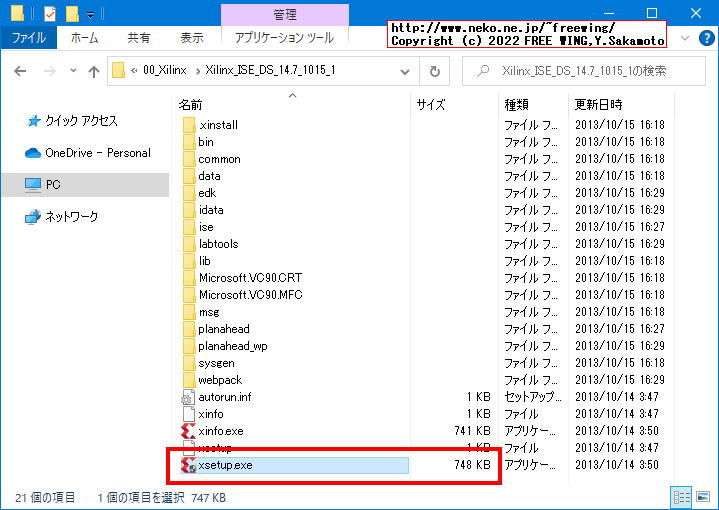
Task: Open the Explorer help icon
Action: (707, 38)
